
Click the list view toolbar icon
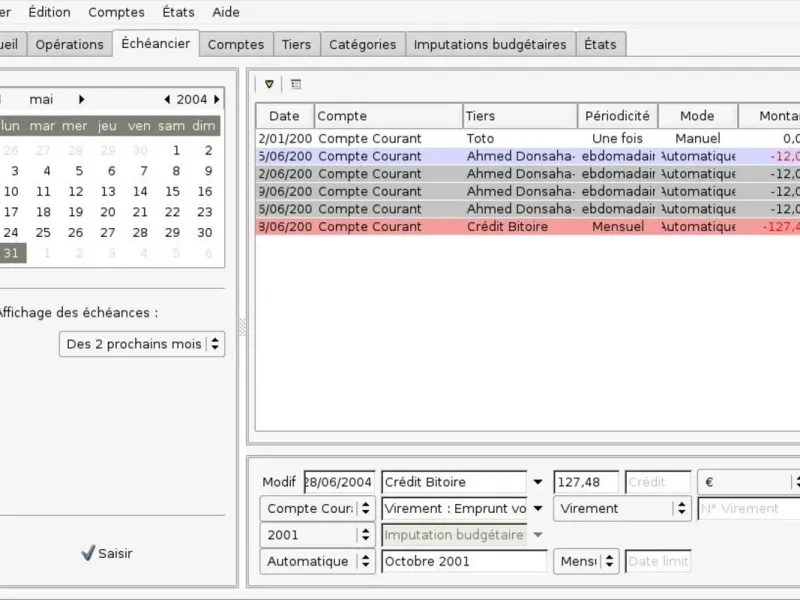[x=296, y=84]
